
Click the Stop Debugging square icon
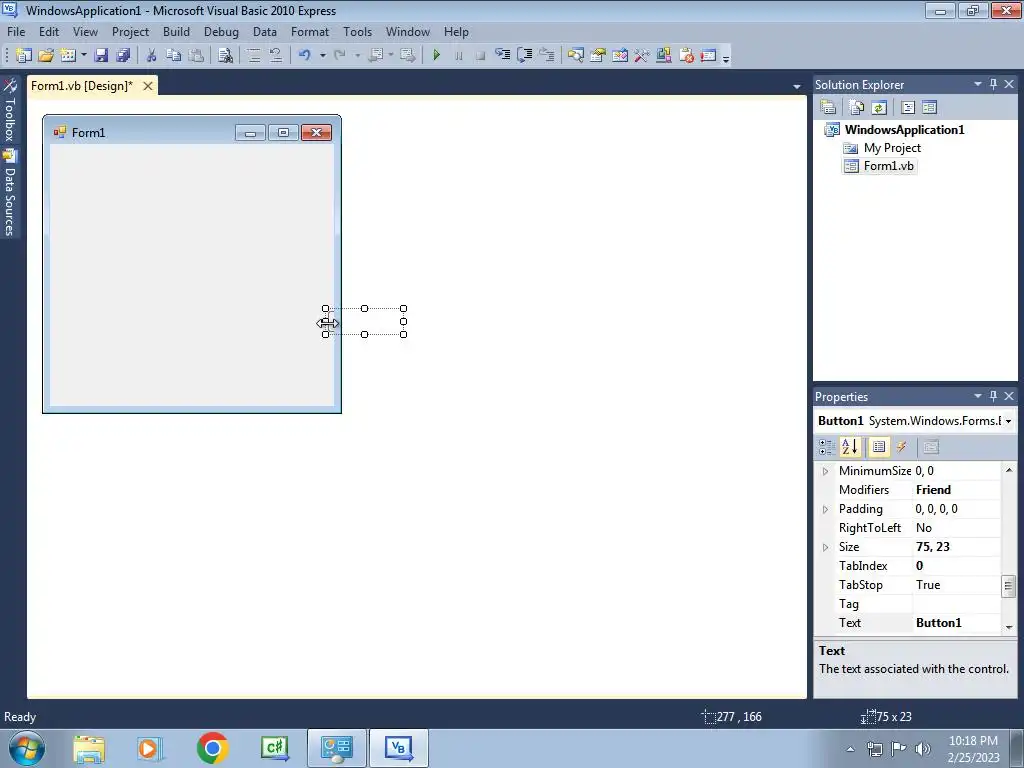click(480, 56)
